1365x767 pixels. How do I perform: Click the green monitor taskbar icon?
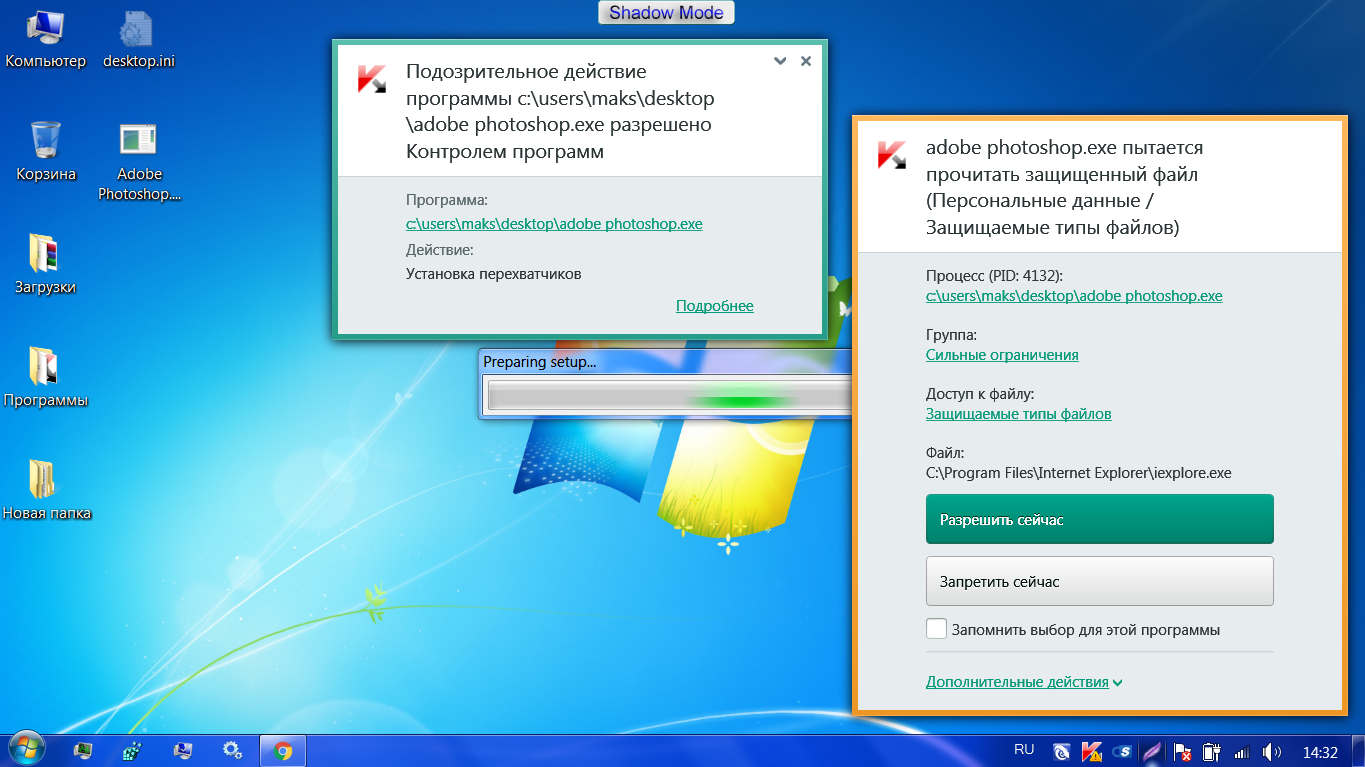coord(84,751)
